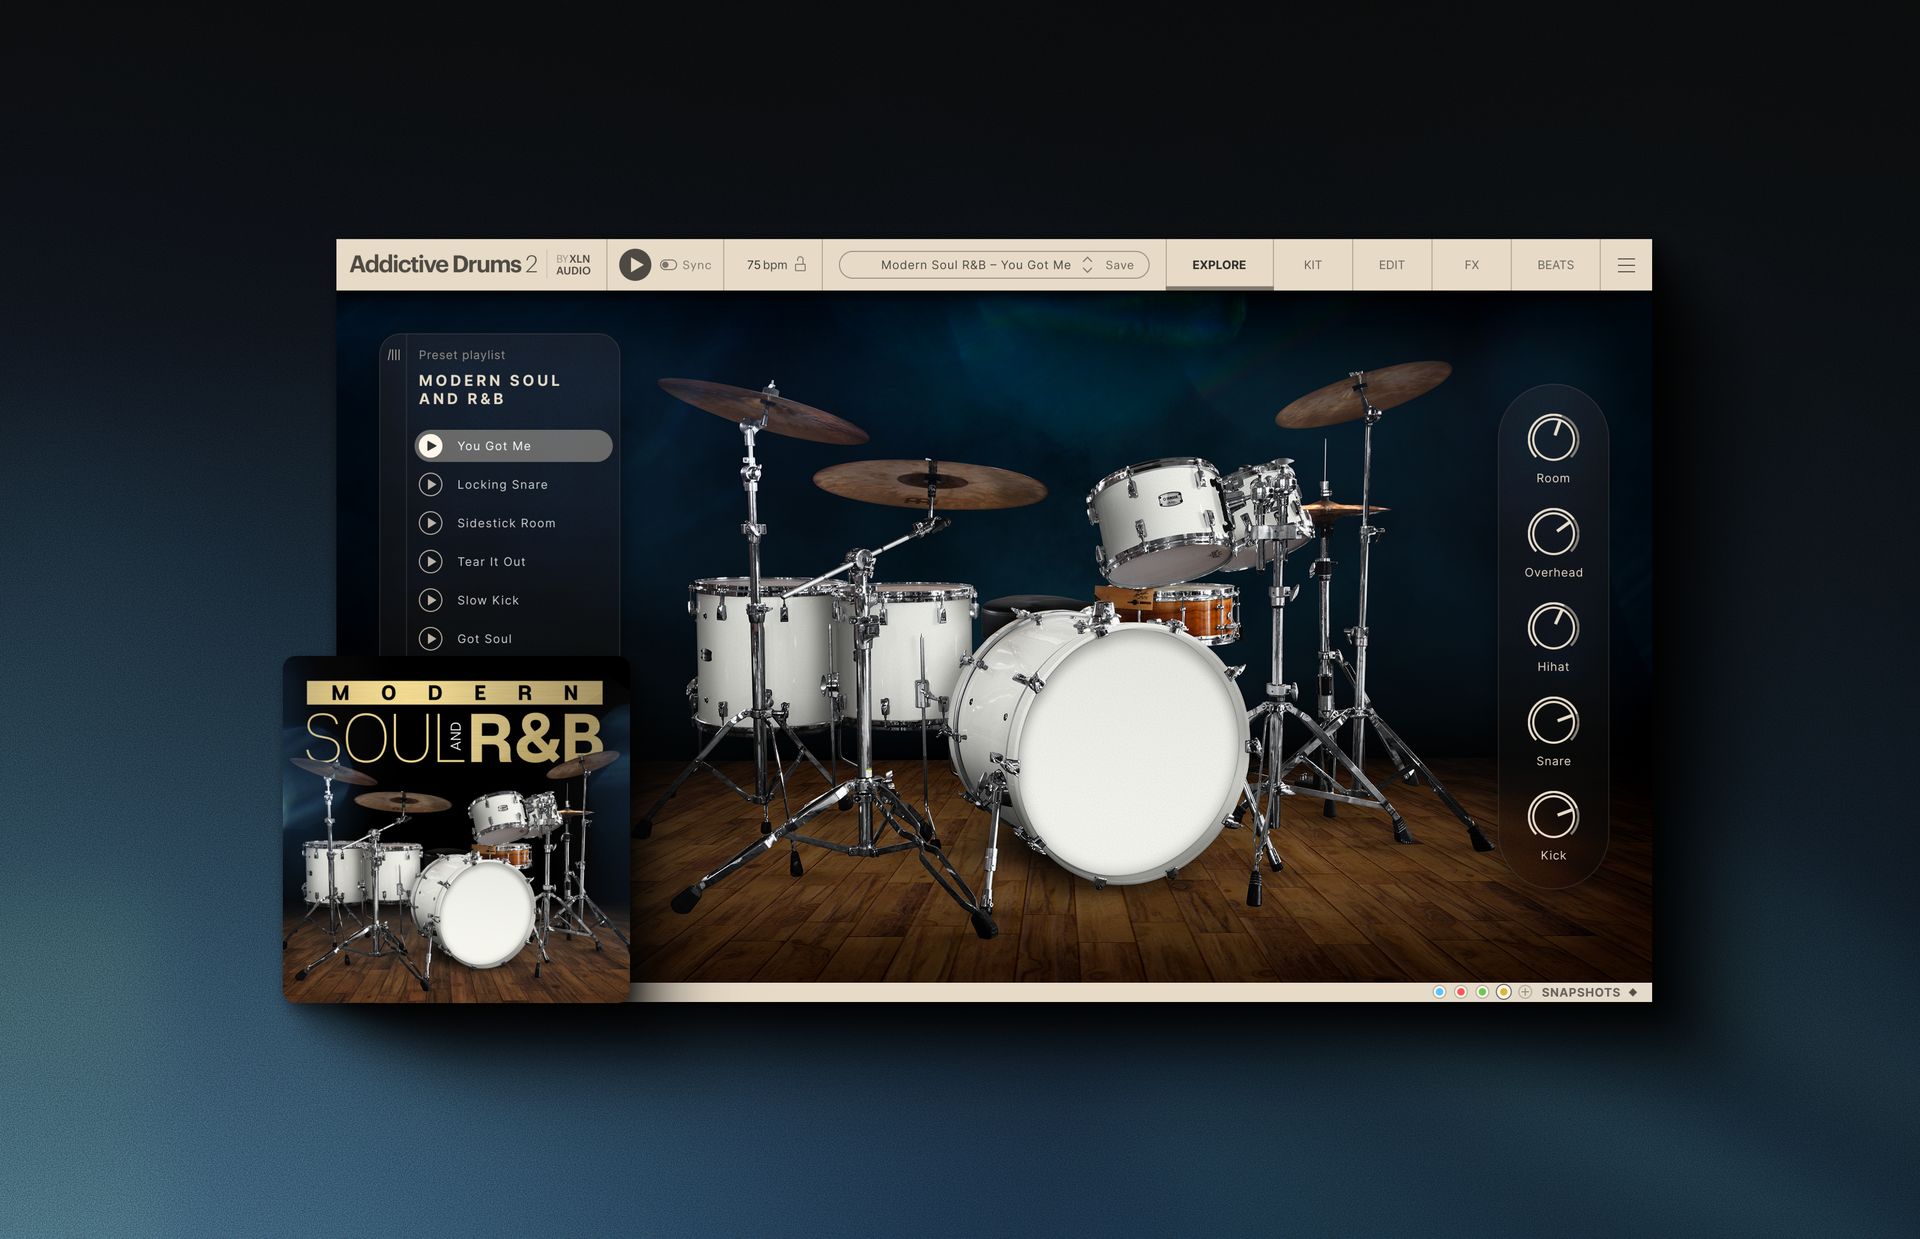Open the preset up/down chevron selector
This screenshot has width=1920, height=1239.
click(x=1087, y=265)
